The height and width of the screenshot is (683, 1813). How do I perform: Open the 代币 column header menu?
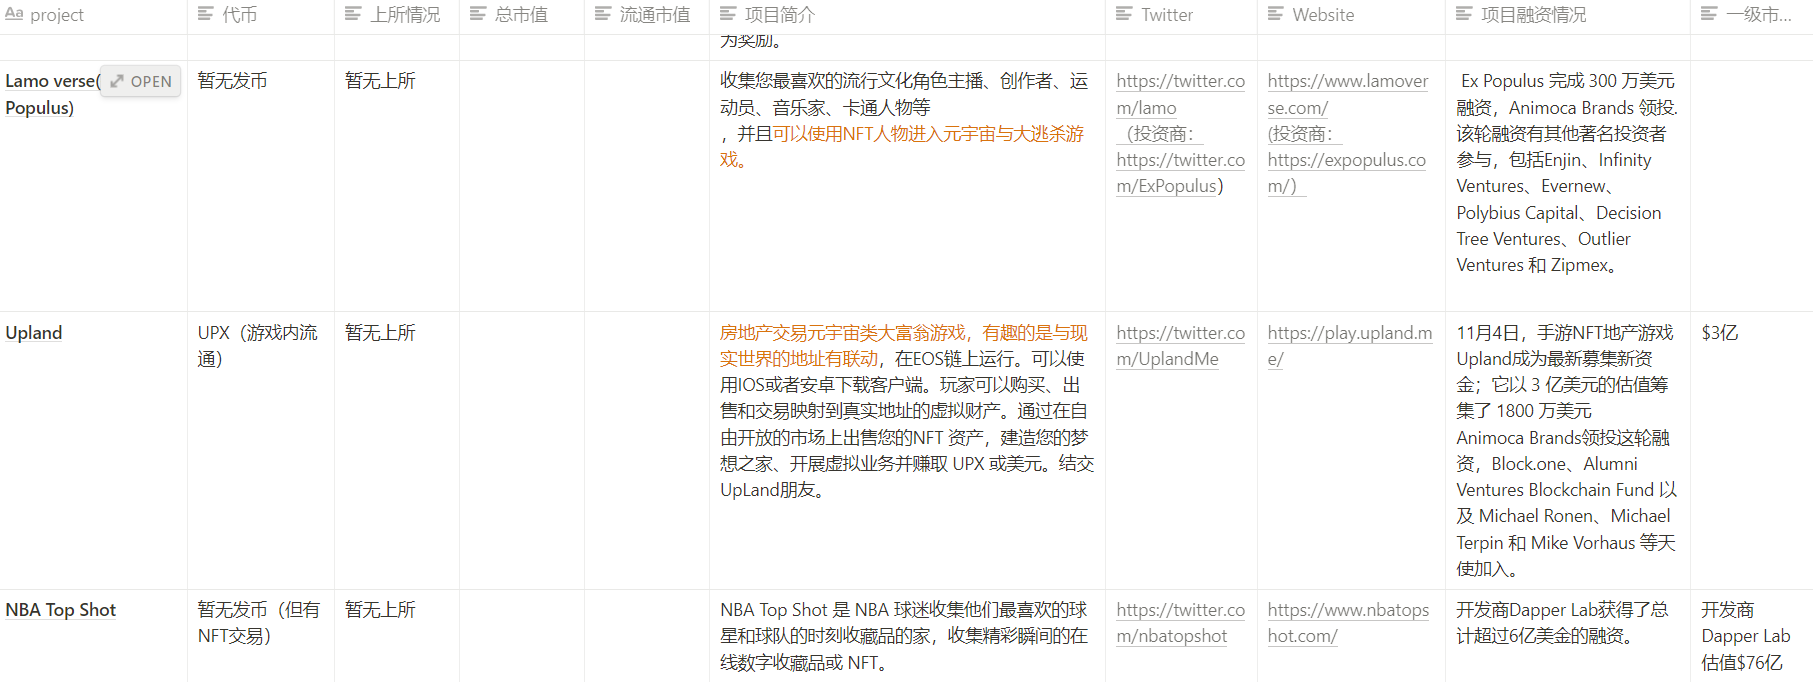coord(260,15)
